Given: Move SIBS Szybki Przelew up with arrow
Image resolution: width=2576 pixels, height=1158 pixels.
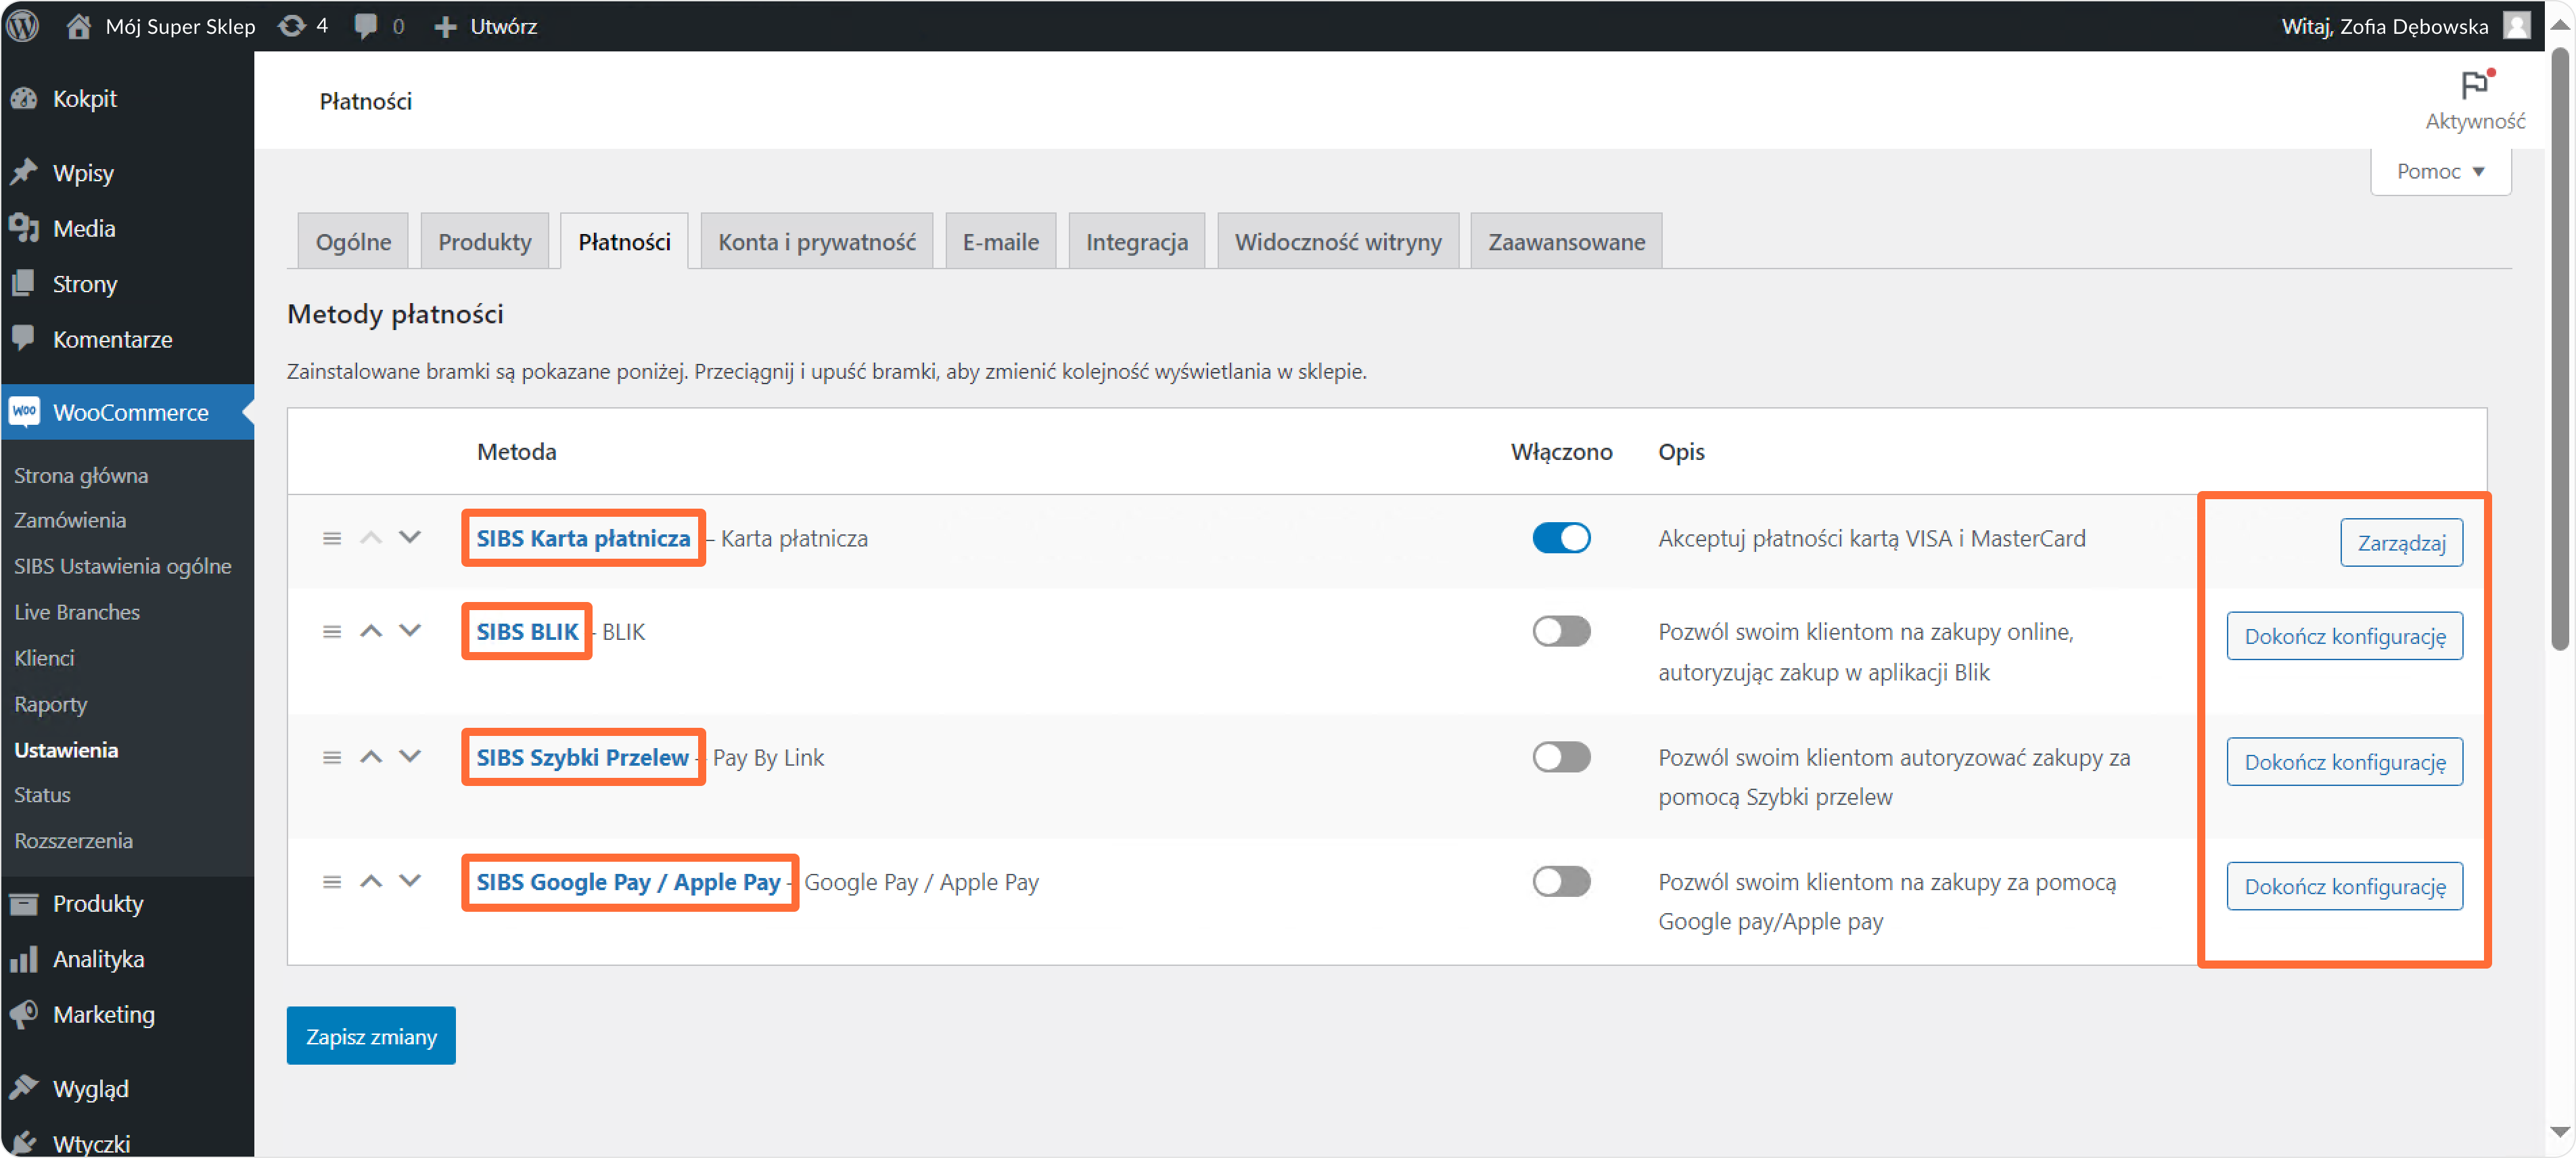Looking at the screenshot, I should [x=371, y=757].
